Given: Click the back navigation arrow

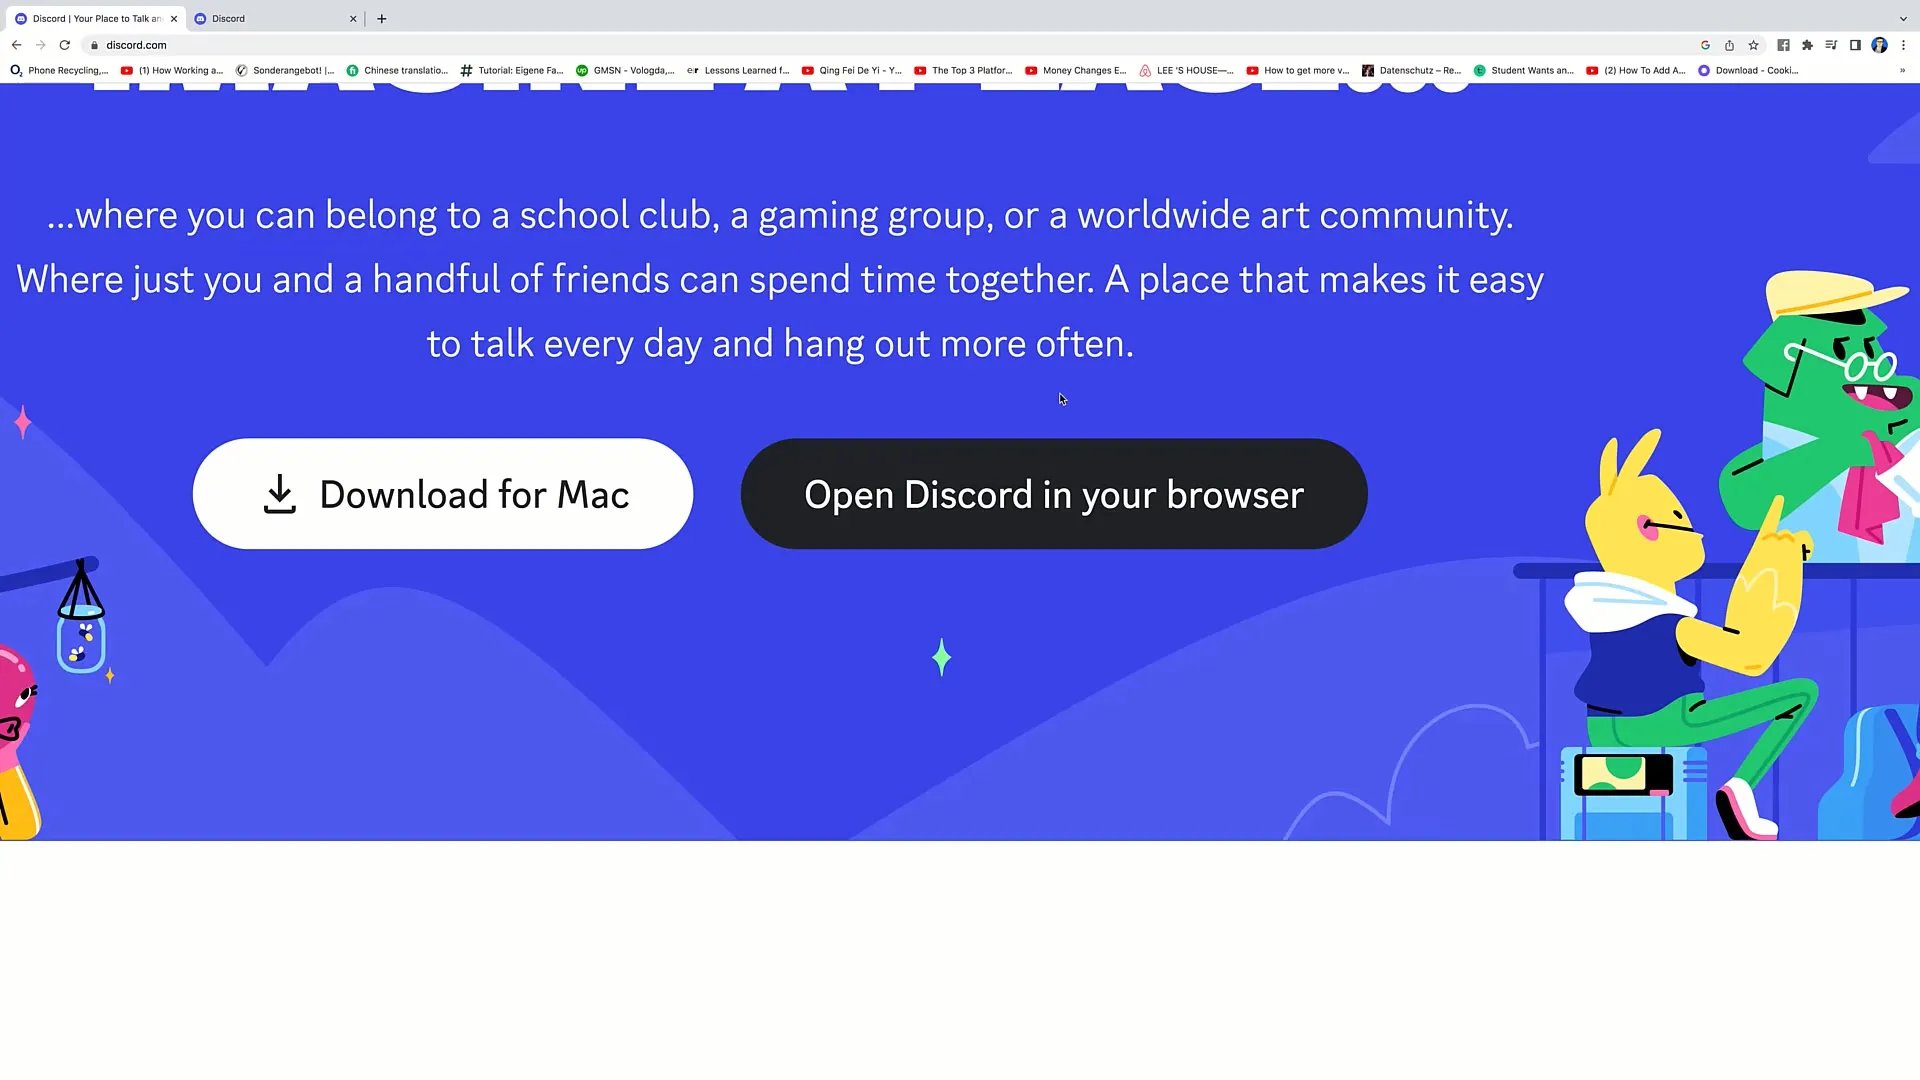Looking at the screenshot, I should click(16, 44).
